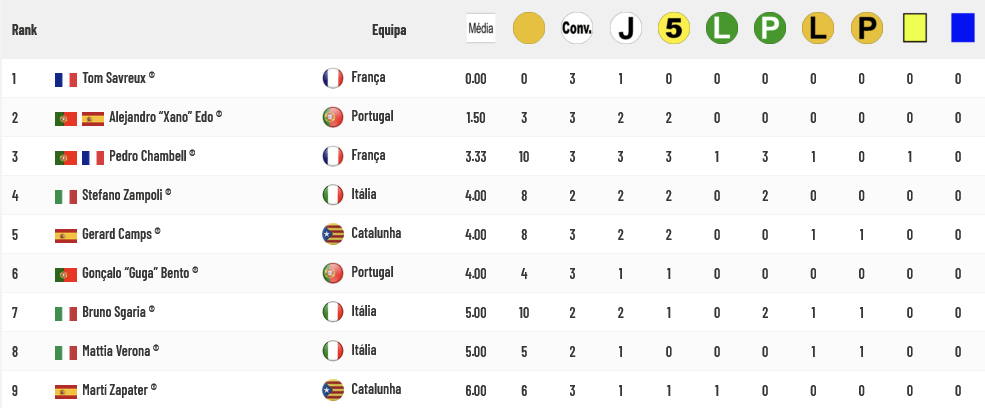Click the Itália flag in Stefano Zampoli row
Image resolution: width=985 pixels, height=408 pixels.
coord(333,195)
